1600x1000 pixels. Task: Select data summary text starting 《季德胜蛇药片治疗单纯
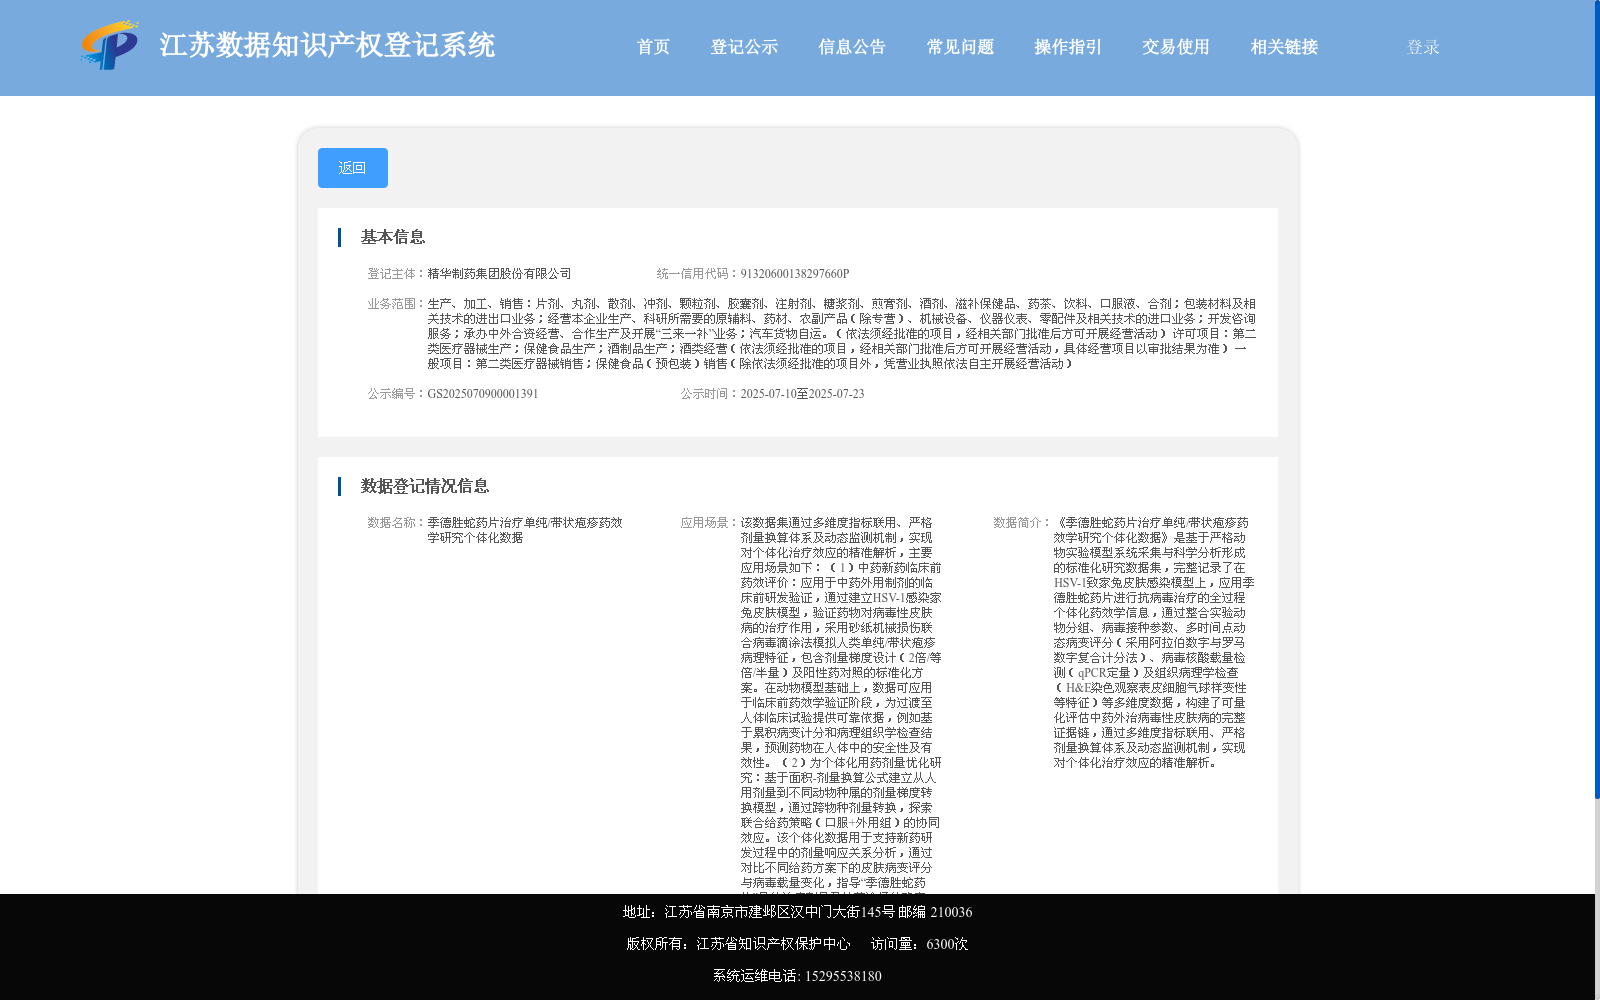tap(1153, 643)
